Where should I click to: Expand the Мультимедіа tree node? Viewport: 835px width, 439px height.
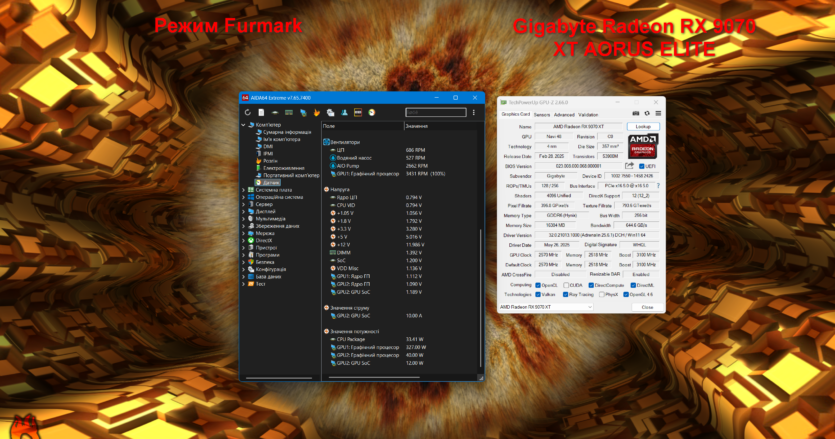point(243,219)
